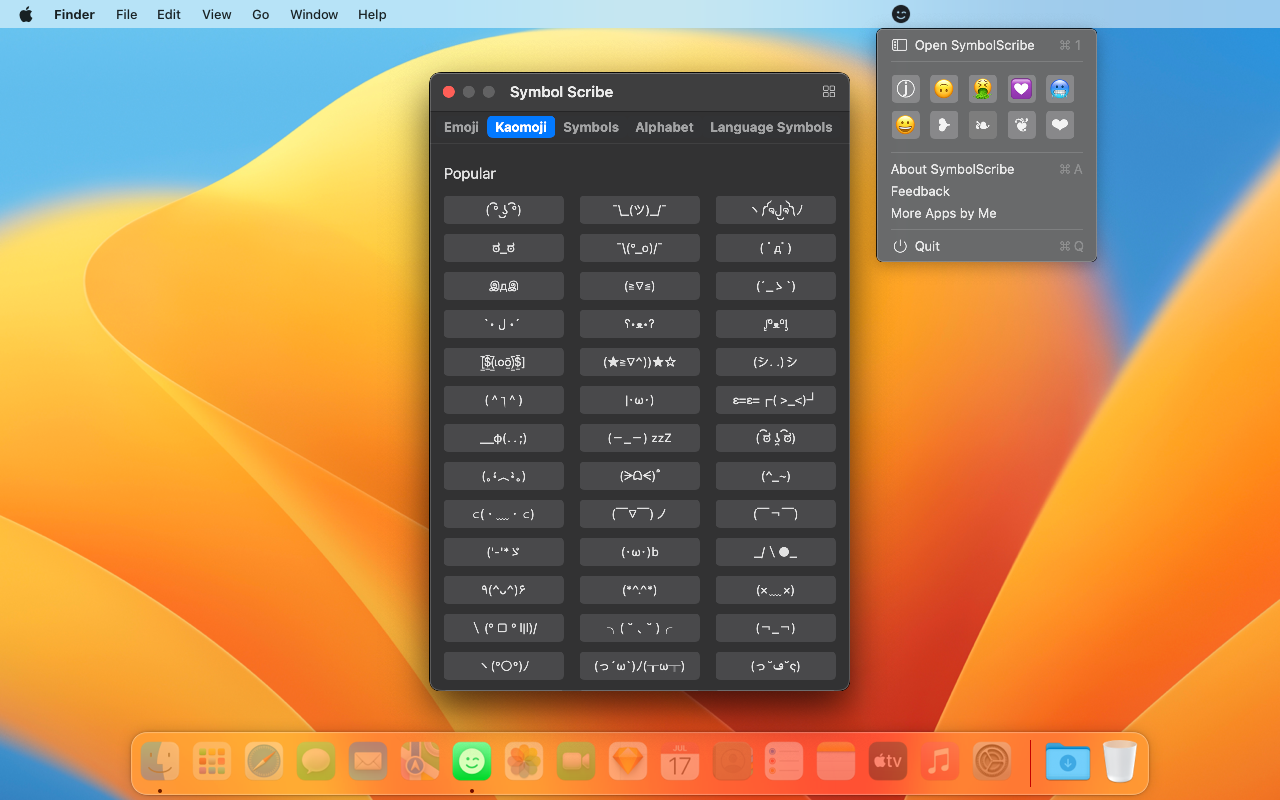Click the (x_x) kaomoji button
Viewport: 1280px width, 800px height.
pos(776,590)
